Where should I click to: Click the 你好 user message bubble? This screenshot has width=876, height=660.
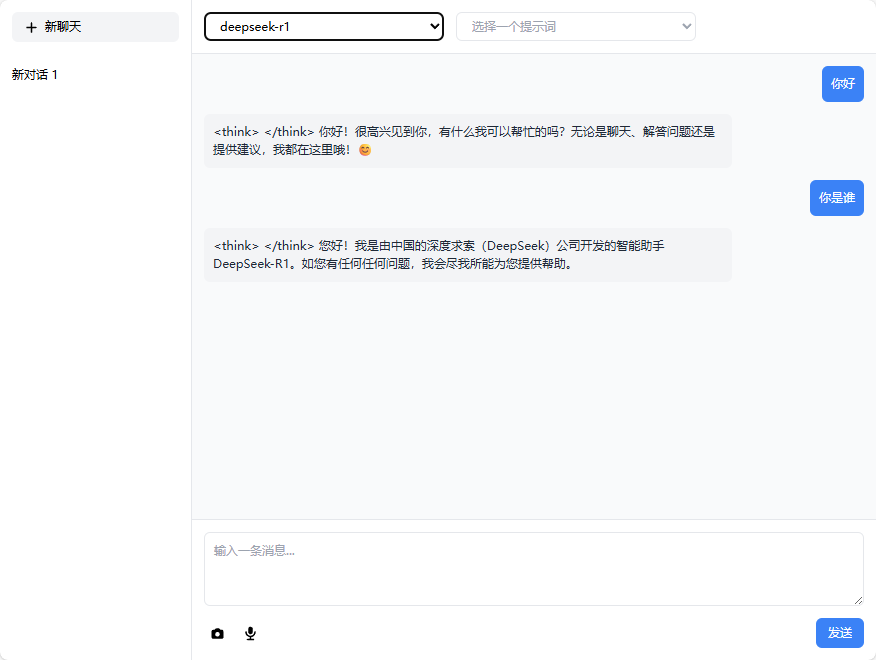[842, 84]
